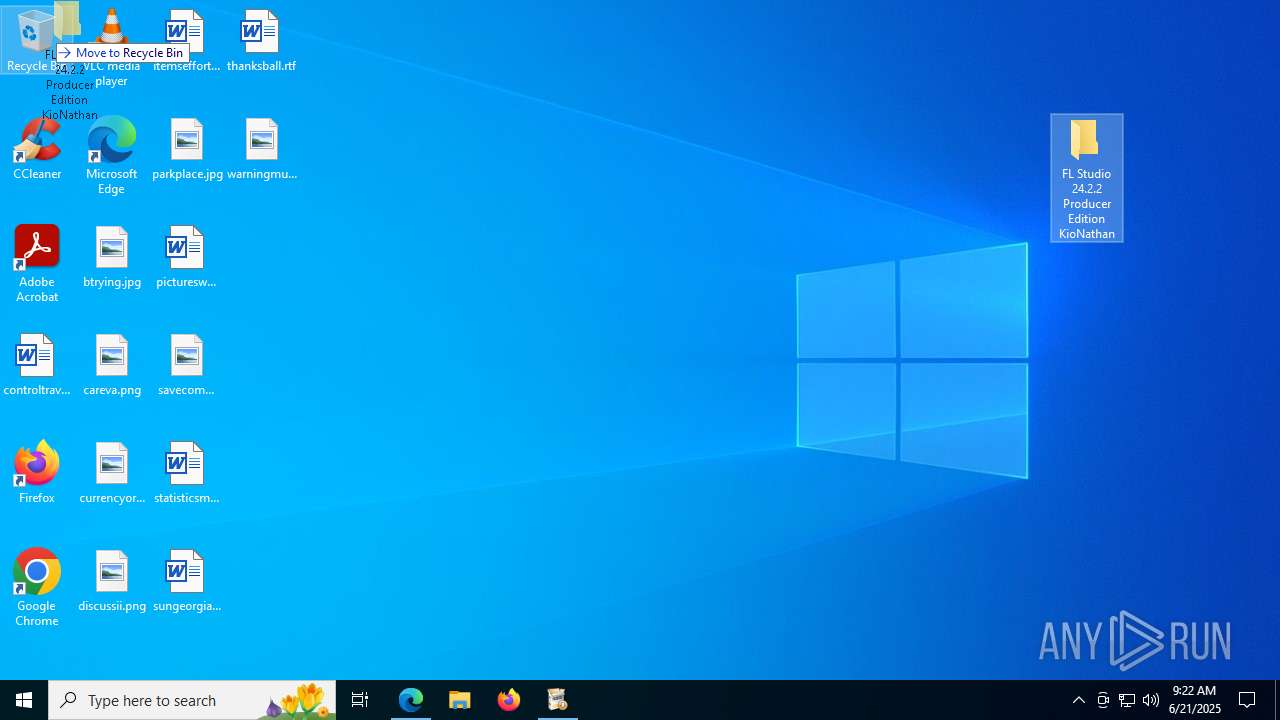The height and width of the screenshot is (720, 1280).
Task: Click the Show desktop sliver
Action: [1277, 700]
